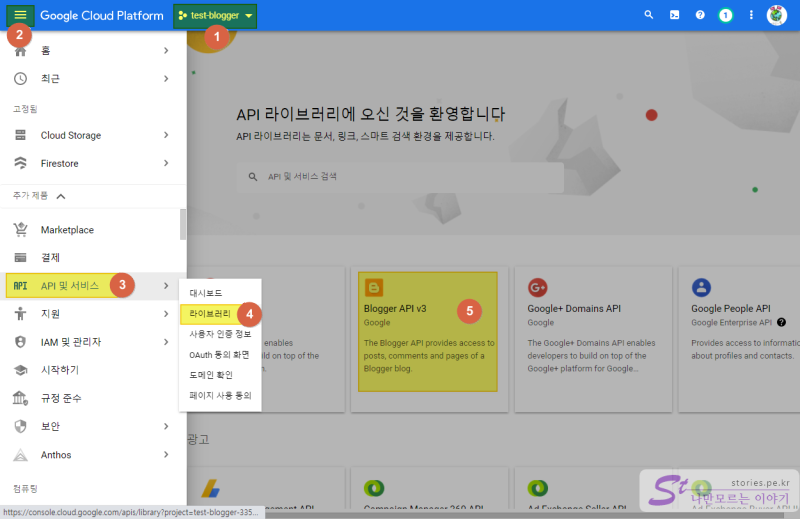Open the three-dot settings menu
This screenshot has height=519, width=800.
point(751,15)
